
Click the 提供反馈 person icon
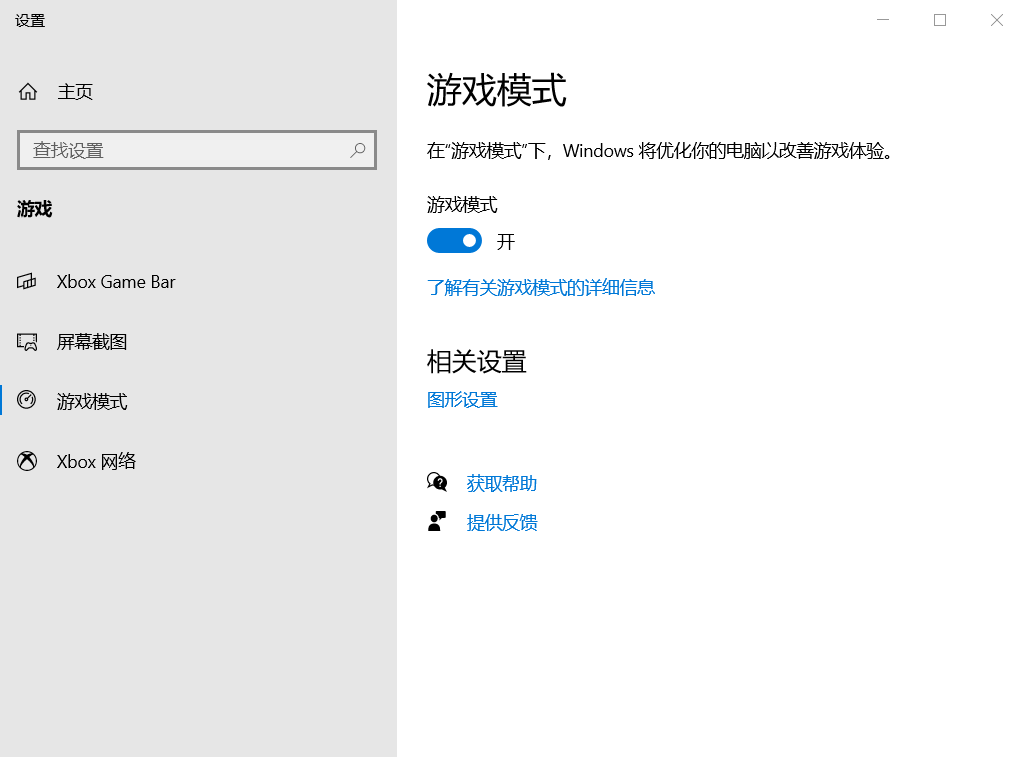[x=437, y=521]
